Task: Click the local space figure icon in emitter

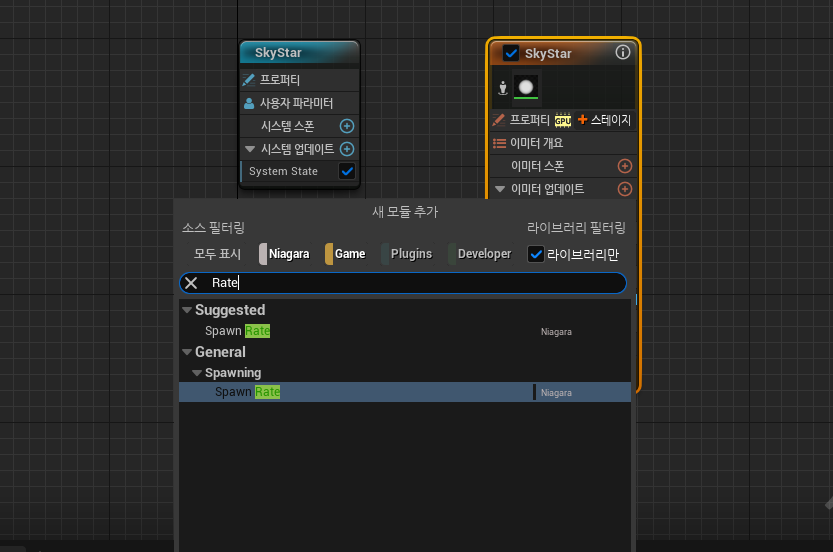Action: click(x=503, y=88)
